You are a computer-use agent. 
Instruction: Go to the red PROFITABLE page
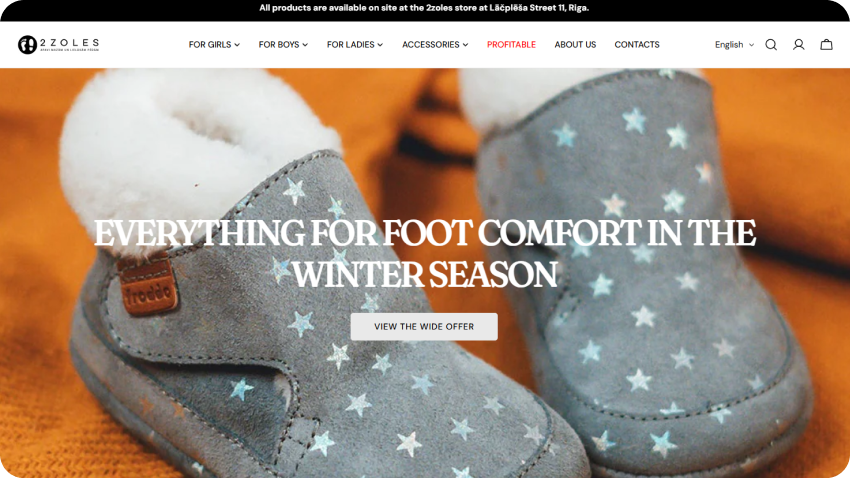pyautogui.click(x=511, y=44)
